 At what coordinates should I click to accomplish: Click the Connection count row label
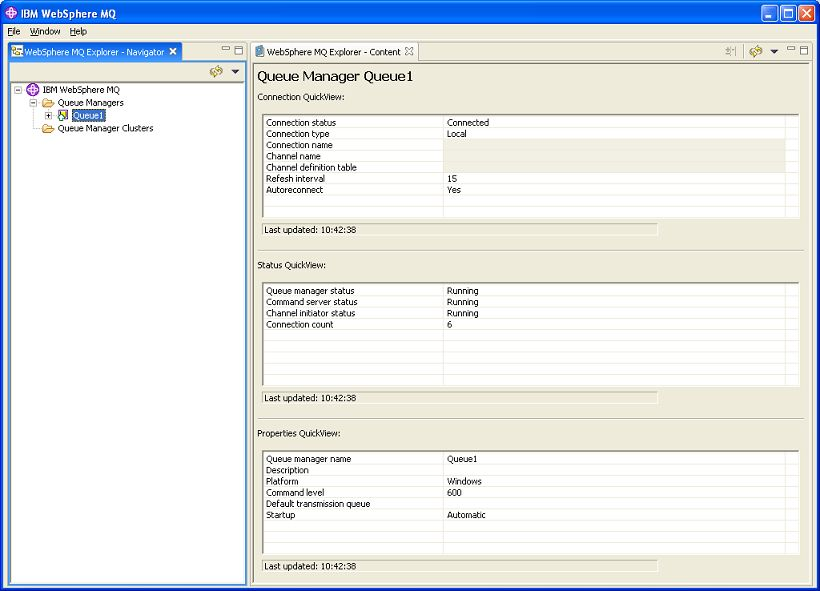click(299, 325)
